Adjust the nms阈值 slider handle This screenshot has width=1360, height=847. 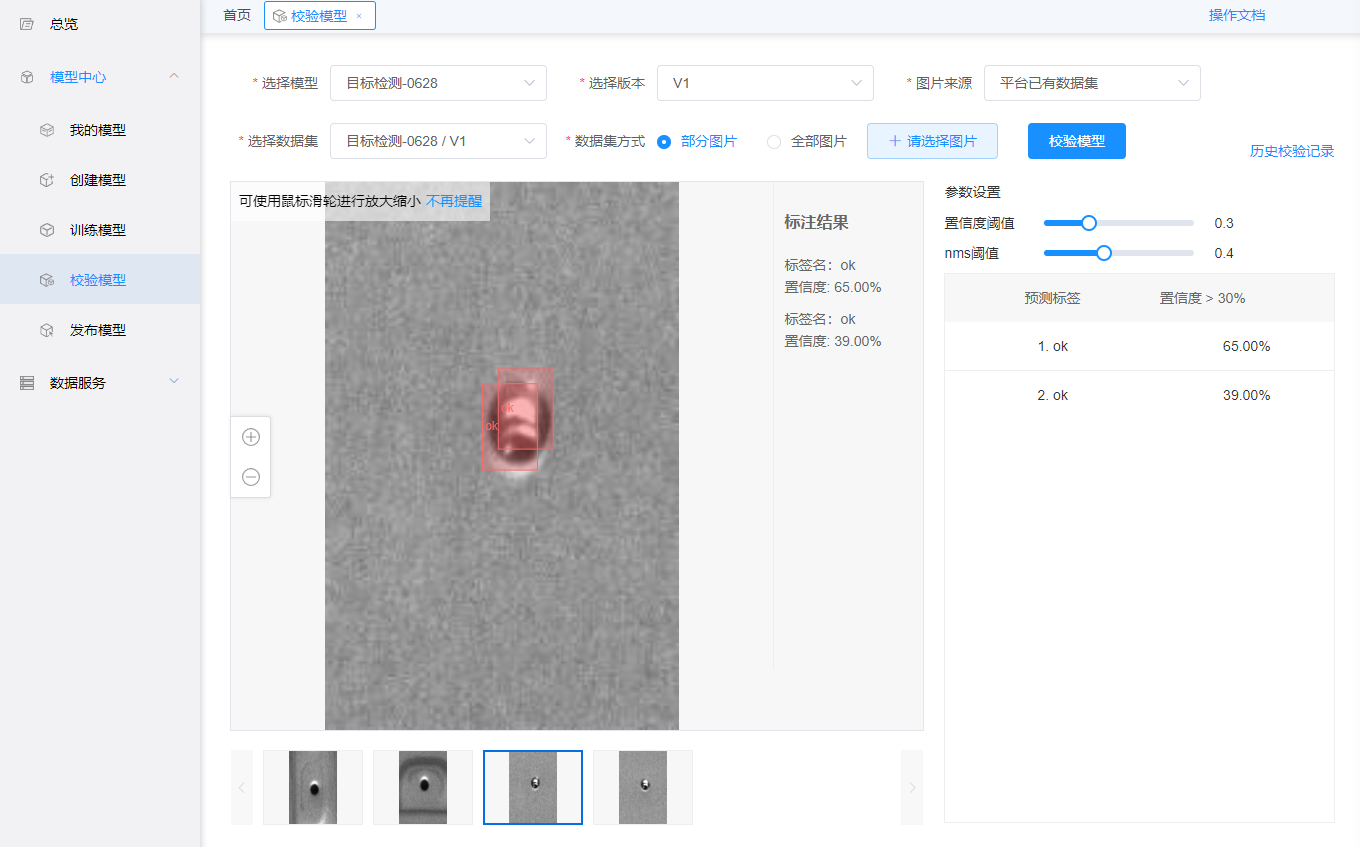point(1104,253)
